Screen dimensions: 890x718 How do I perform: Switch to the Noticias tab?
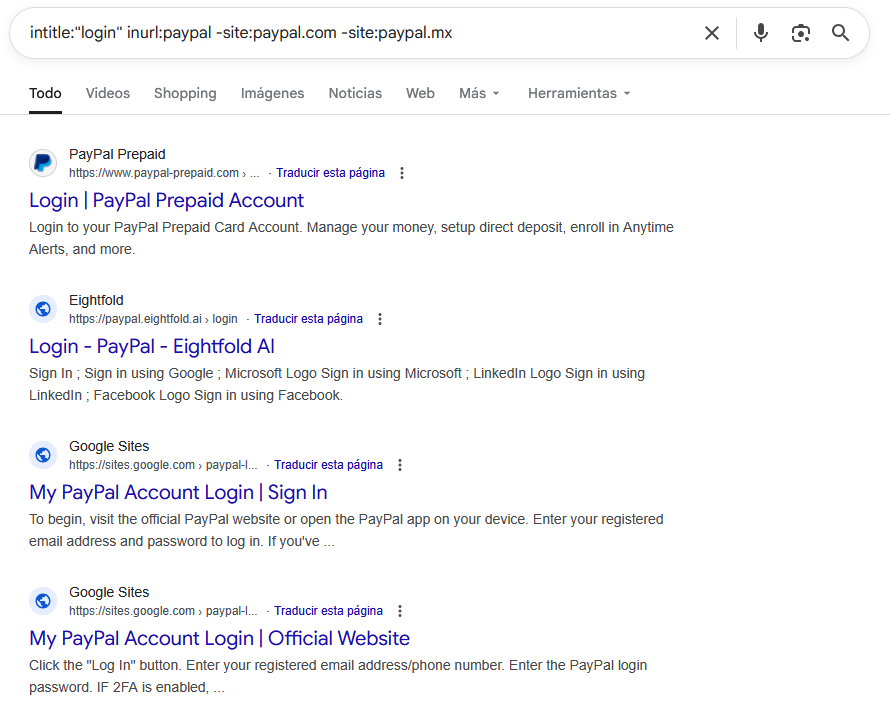point(355,93)
